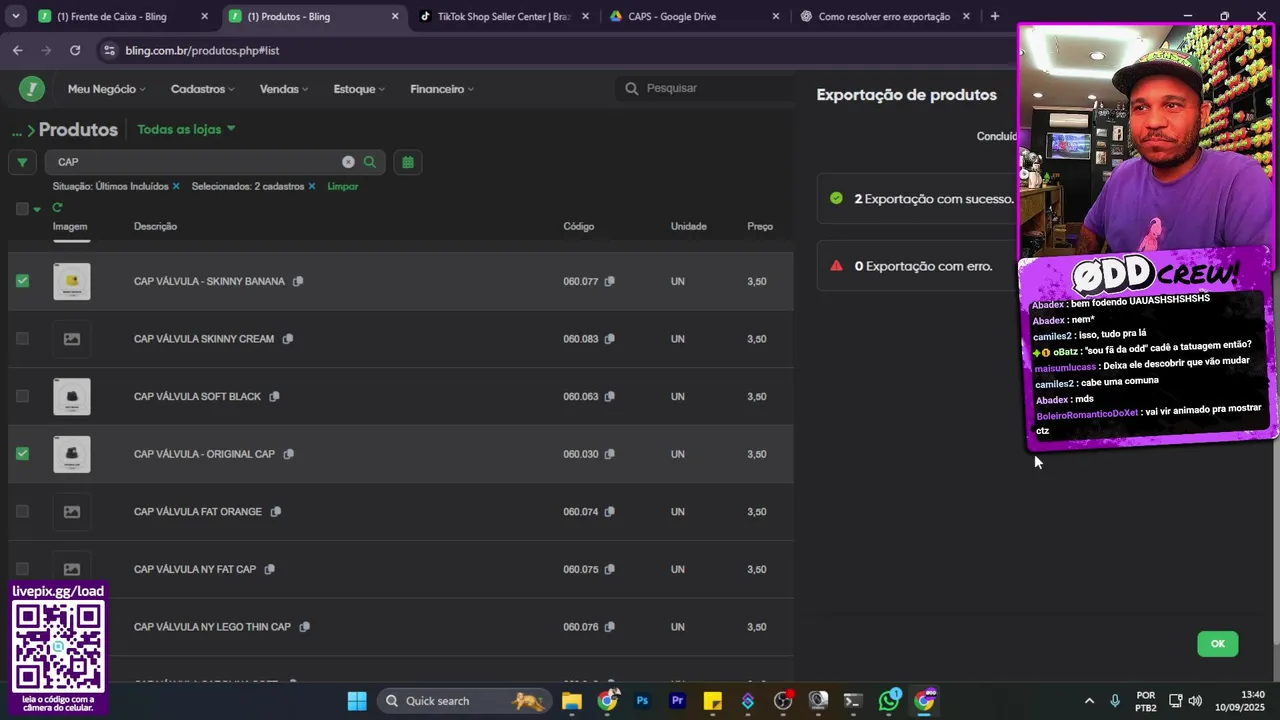Open a new browser tab
This screenshot has height=720, width=1280.
click(994, 16)
